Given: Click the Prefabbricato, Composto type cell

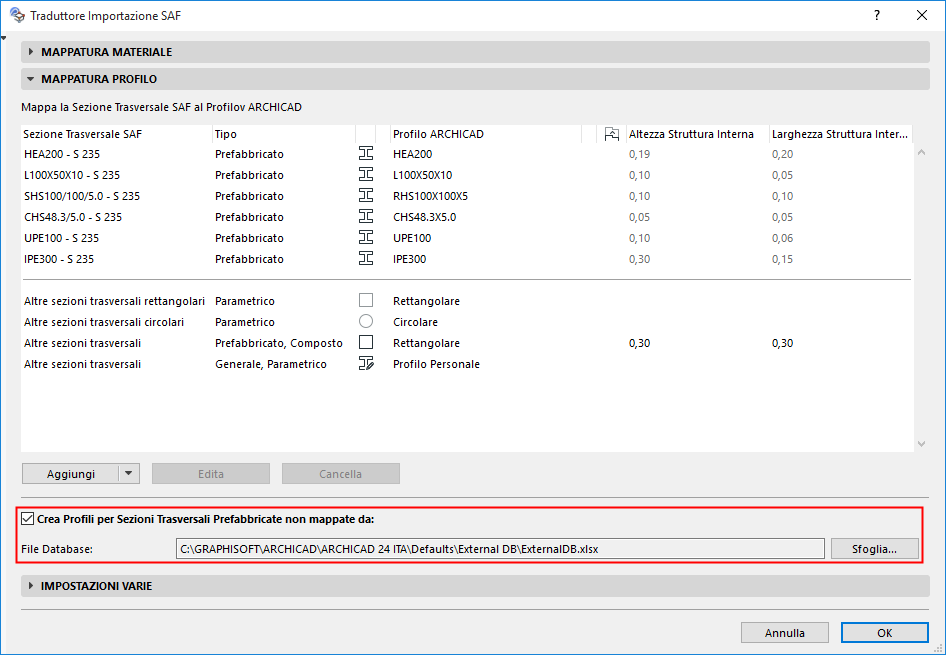Looking at the screenshot, I should (x=279, y=343).
